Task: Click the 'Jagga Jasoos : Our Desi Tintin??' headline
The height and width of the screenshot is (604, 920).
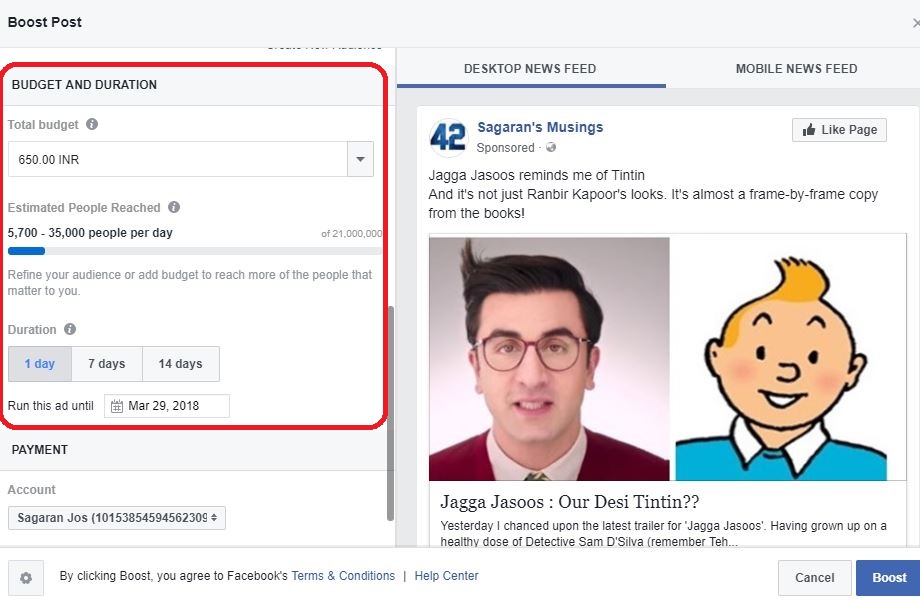Action: [569, 502]
